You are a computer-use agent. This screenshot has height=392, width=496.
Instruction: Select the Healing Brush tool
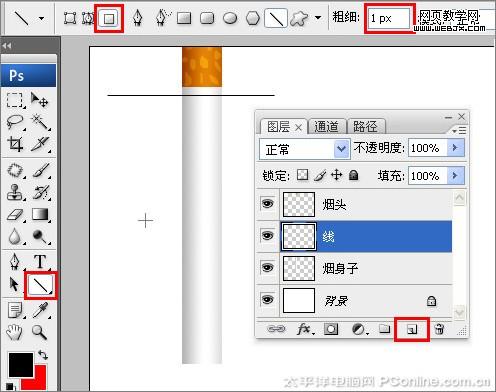pos(15,170)
